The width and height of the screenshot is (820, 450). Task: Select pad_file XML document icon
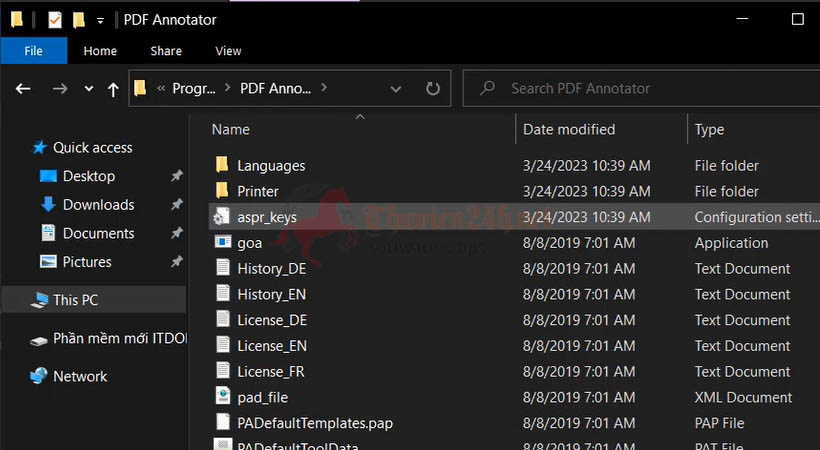(x=223, y=396)
